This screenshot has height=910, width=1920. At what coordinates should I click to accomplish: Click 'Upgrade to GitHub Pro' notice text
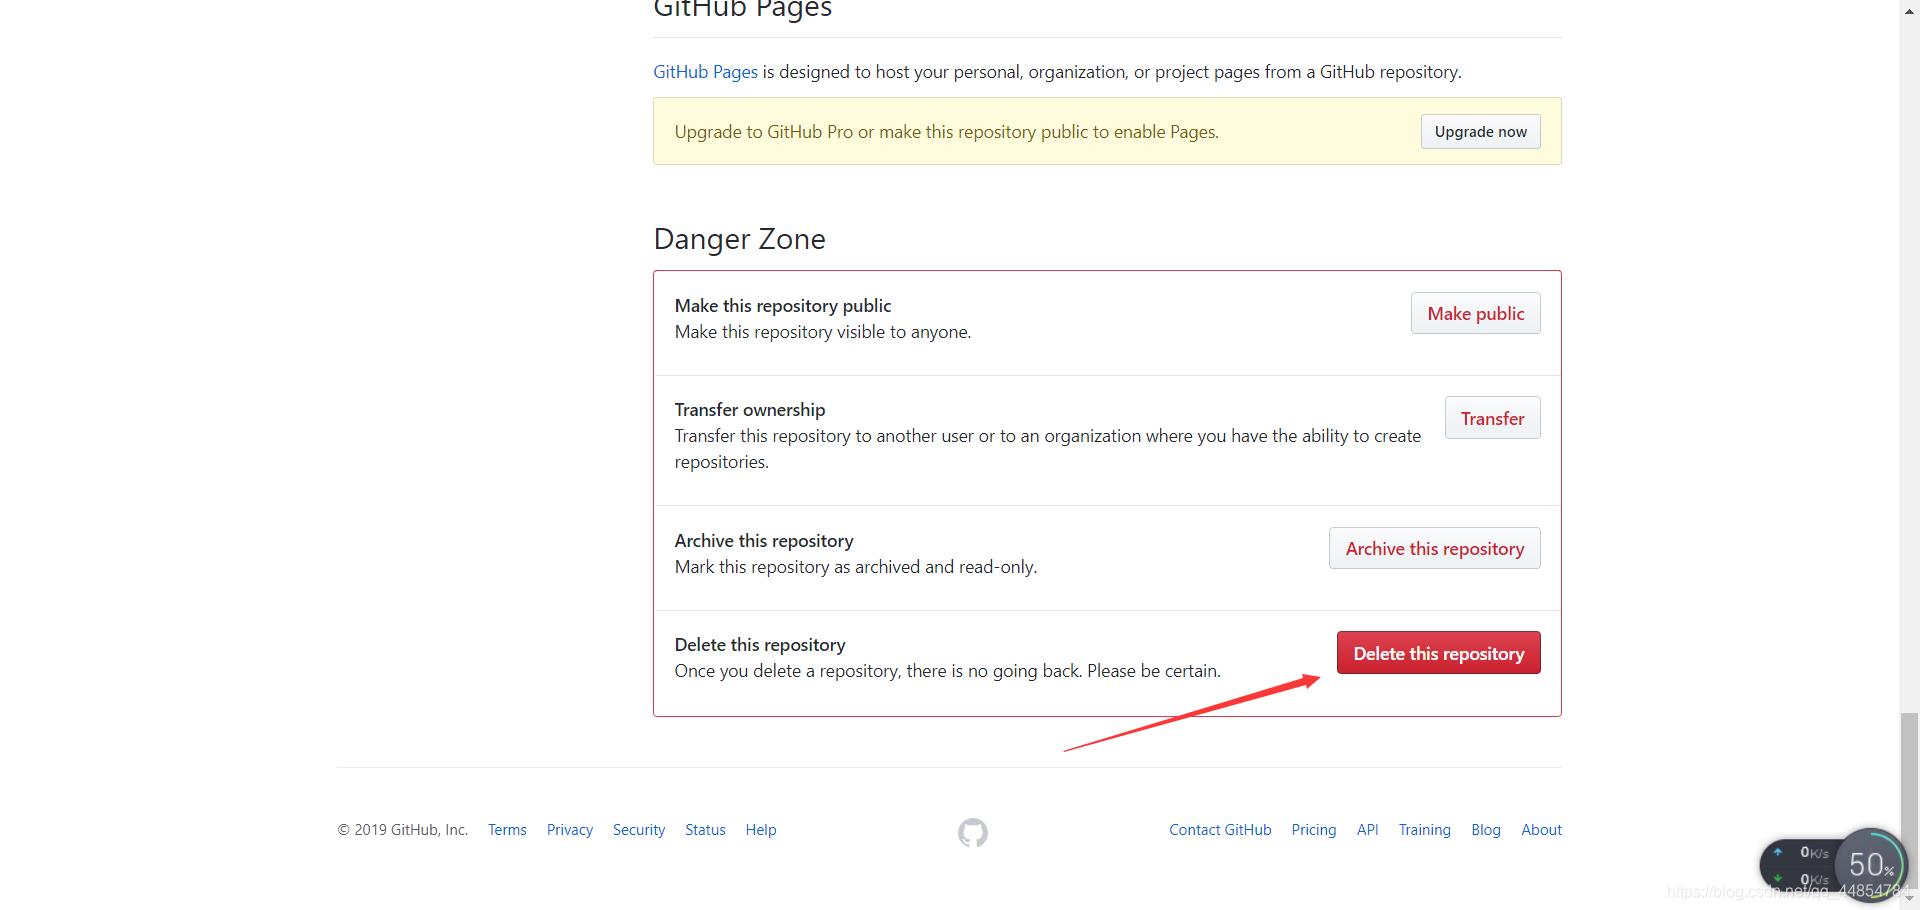(946, 132)
